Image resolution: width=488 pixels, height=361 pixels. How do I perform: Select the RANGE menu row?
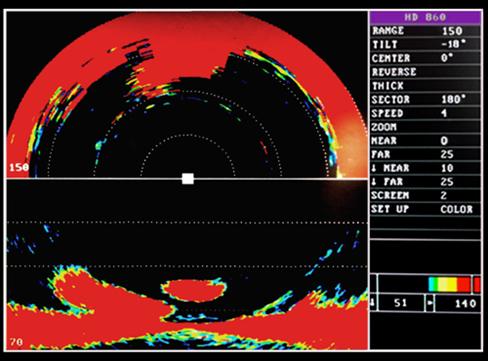426,31
